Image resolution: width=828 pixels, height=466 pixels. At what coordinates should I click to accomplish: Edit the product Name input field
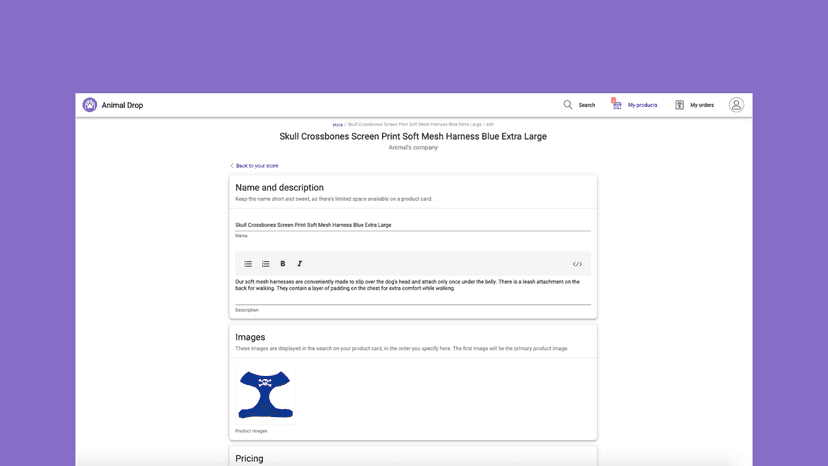click(x=413, y=225)
